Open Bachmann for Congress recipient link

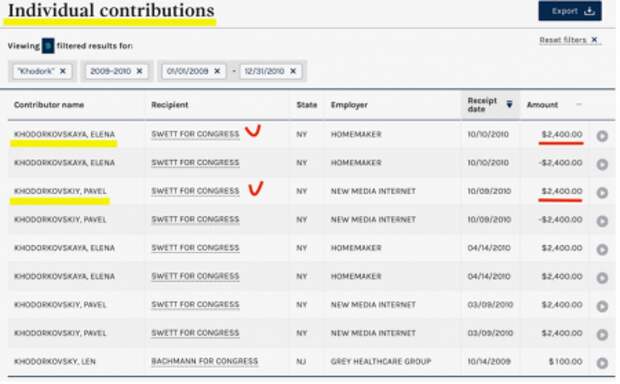[204, 361]
